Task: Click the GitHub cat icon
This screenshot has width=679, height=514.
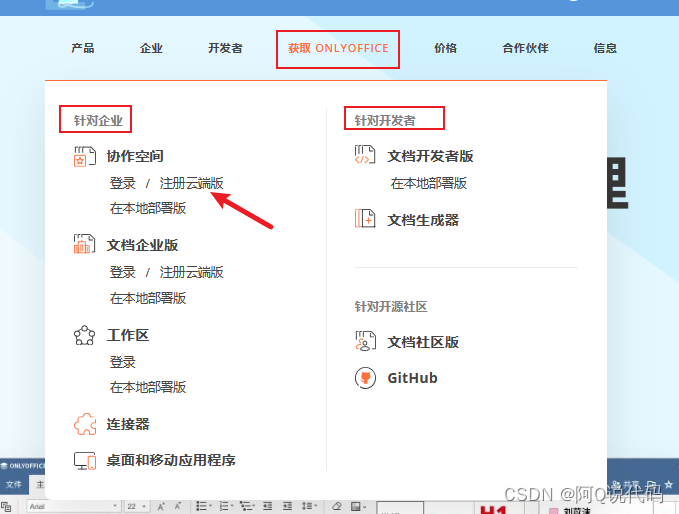Action: (x=365, y=378)
